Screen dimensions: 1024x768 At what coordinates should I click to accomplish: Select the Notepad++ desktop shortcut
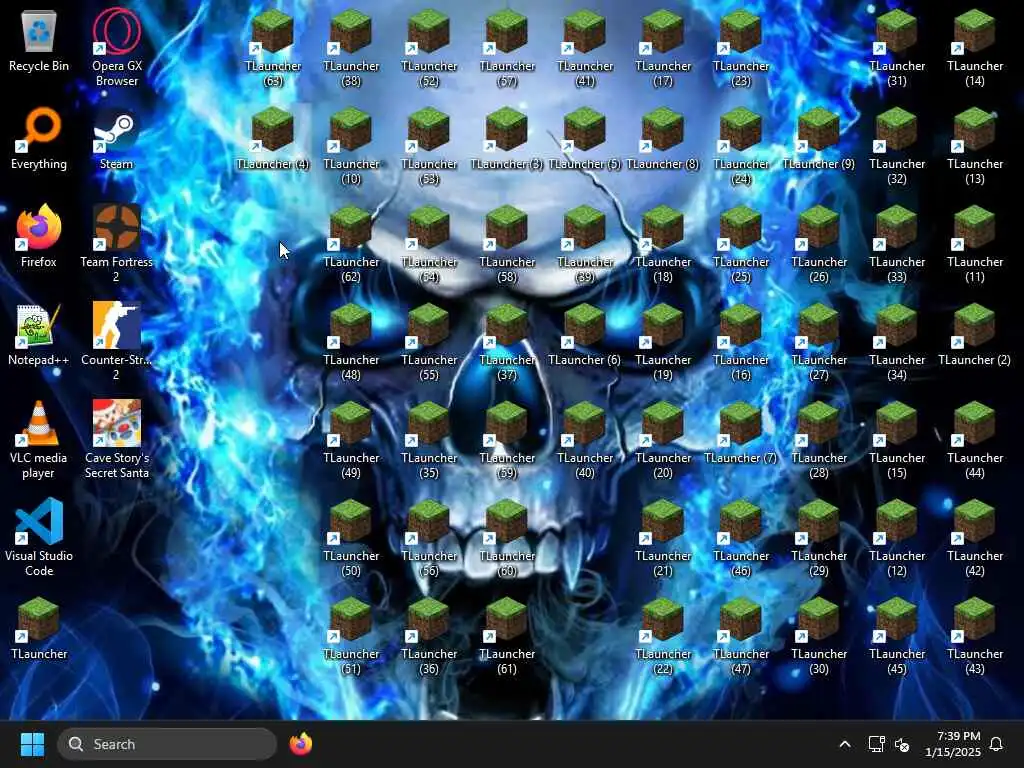(x=39, y=335)
